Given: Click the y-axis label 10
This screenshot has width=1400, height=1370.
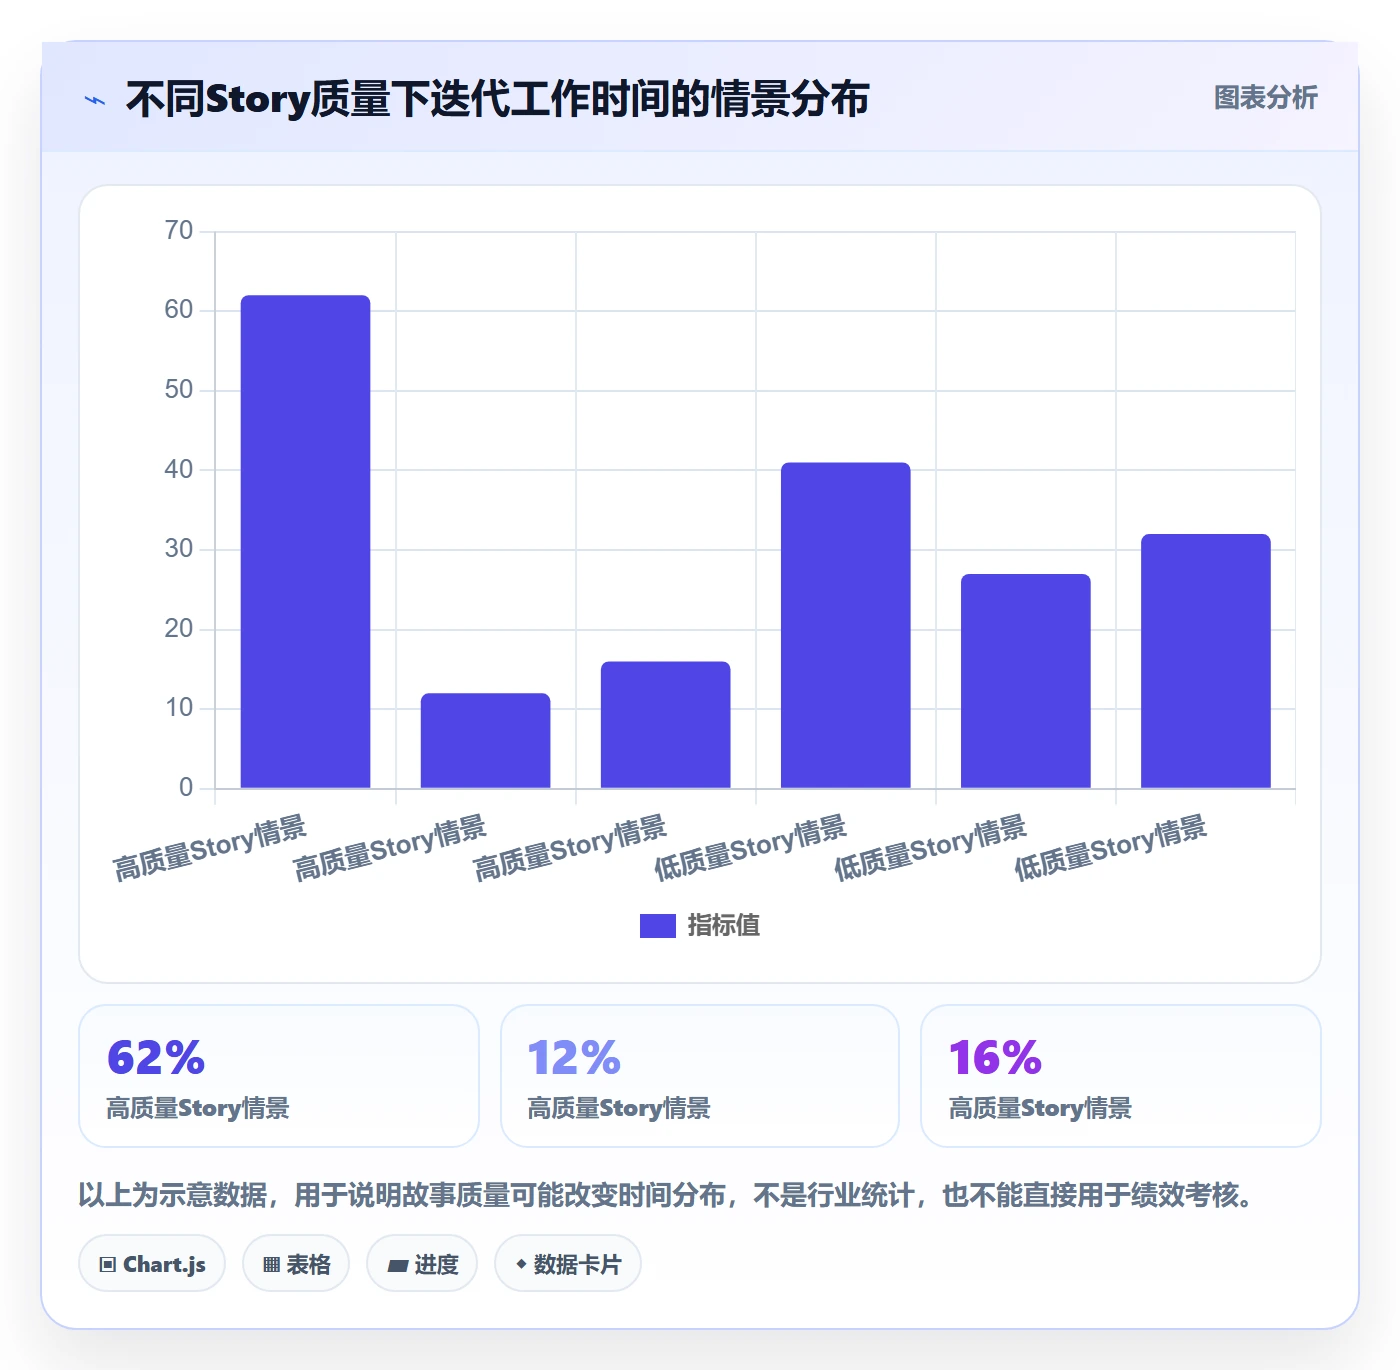Looking at the screenshot, I should (x=179, y=708).
